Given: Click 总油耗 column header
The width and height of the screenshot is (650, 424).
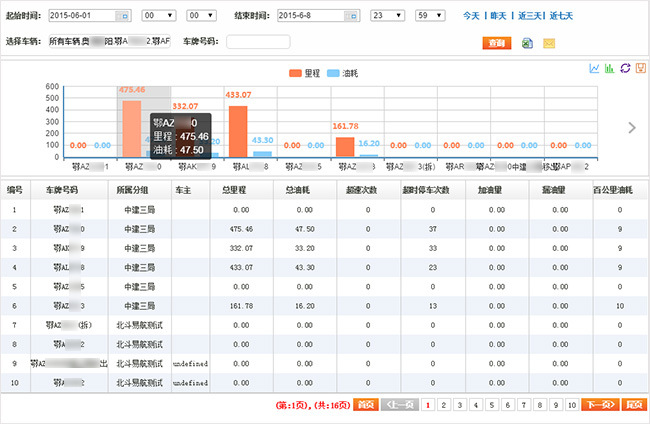Looking at the screenshot, I should click(305, 190).
